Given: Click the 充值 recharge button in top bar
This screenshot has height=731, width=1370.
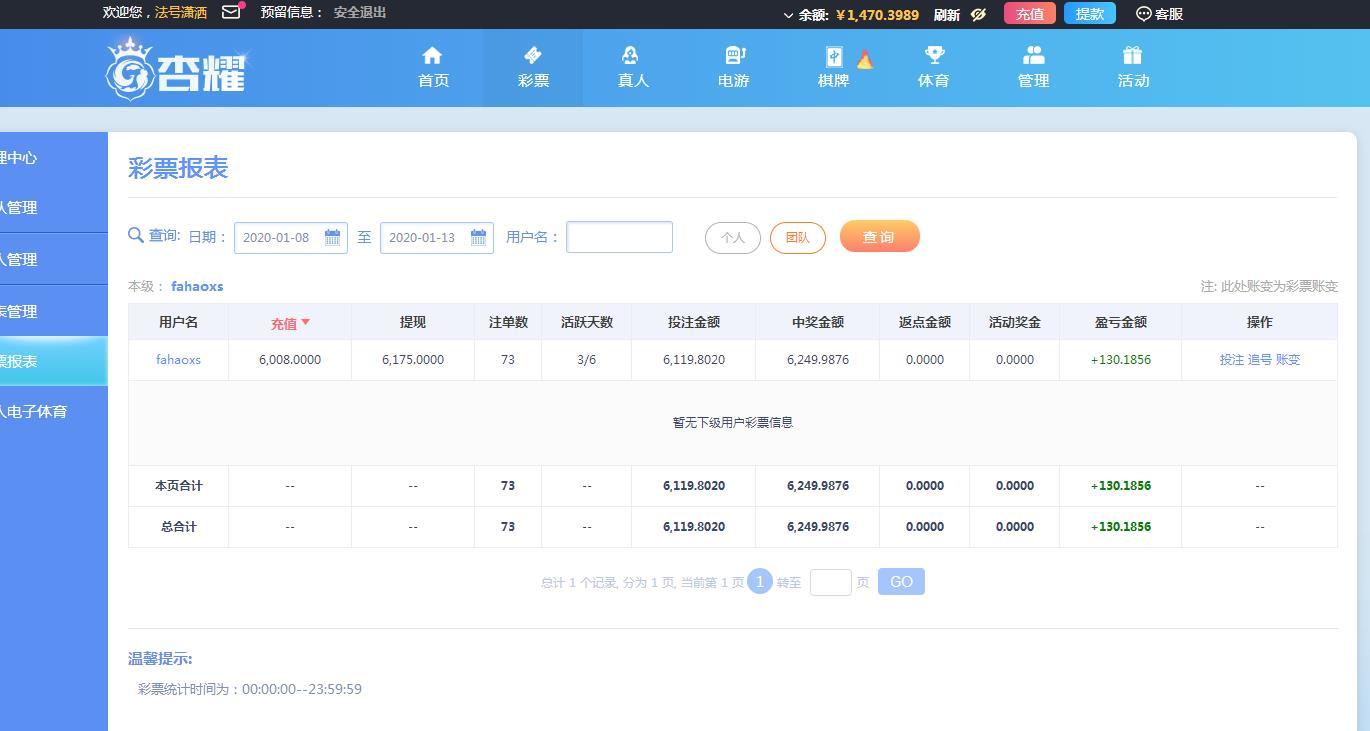Looking at the screenshot, I should click(1030, 14).
